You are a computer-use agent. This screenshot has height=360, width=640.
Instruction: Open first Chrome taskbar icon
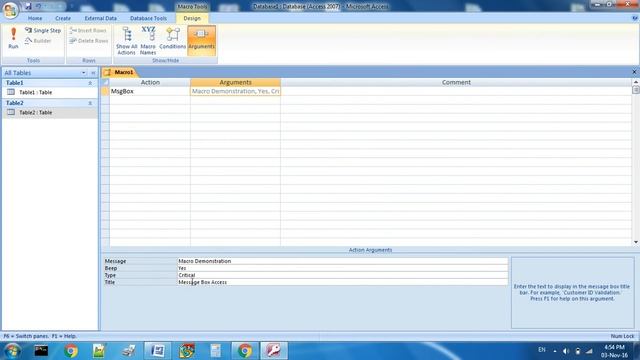tap(70, 351)
